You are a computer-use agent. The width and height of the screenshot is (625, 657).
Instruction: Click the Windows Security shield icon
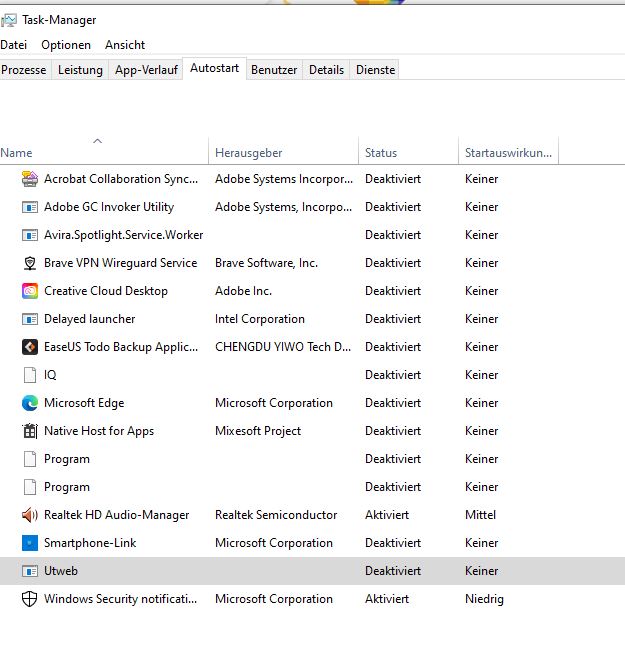pos(30,599)
